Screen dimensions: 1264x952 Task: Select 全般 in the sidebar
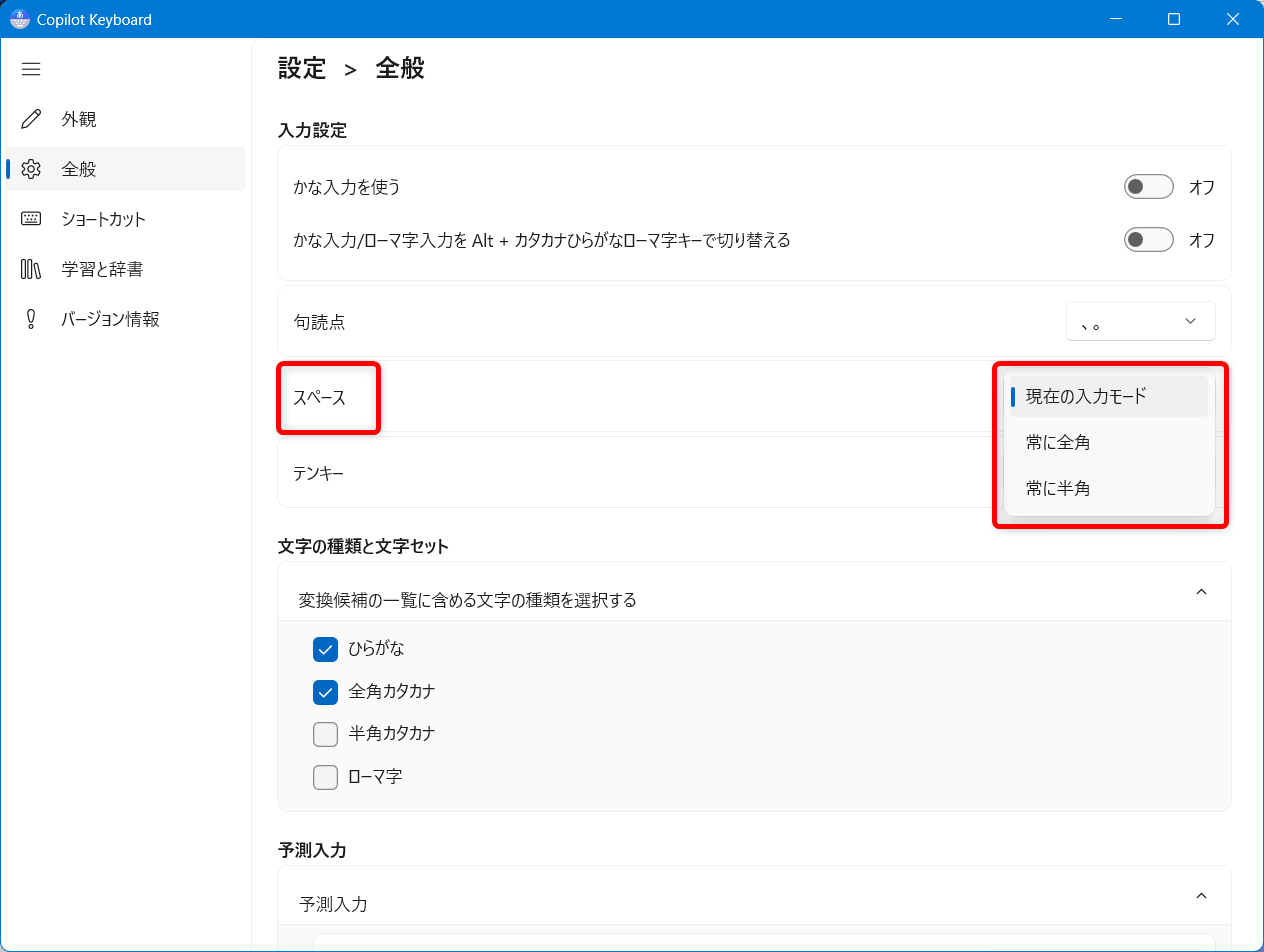pyautogui.click(x=126, y=169)
